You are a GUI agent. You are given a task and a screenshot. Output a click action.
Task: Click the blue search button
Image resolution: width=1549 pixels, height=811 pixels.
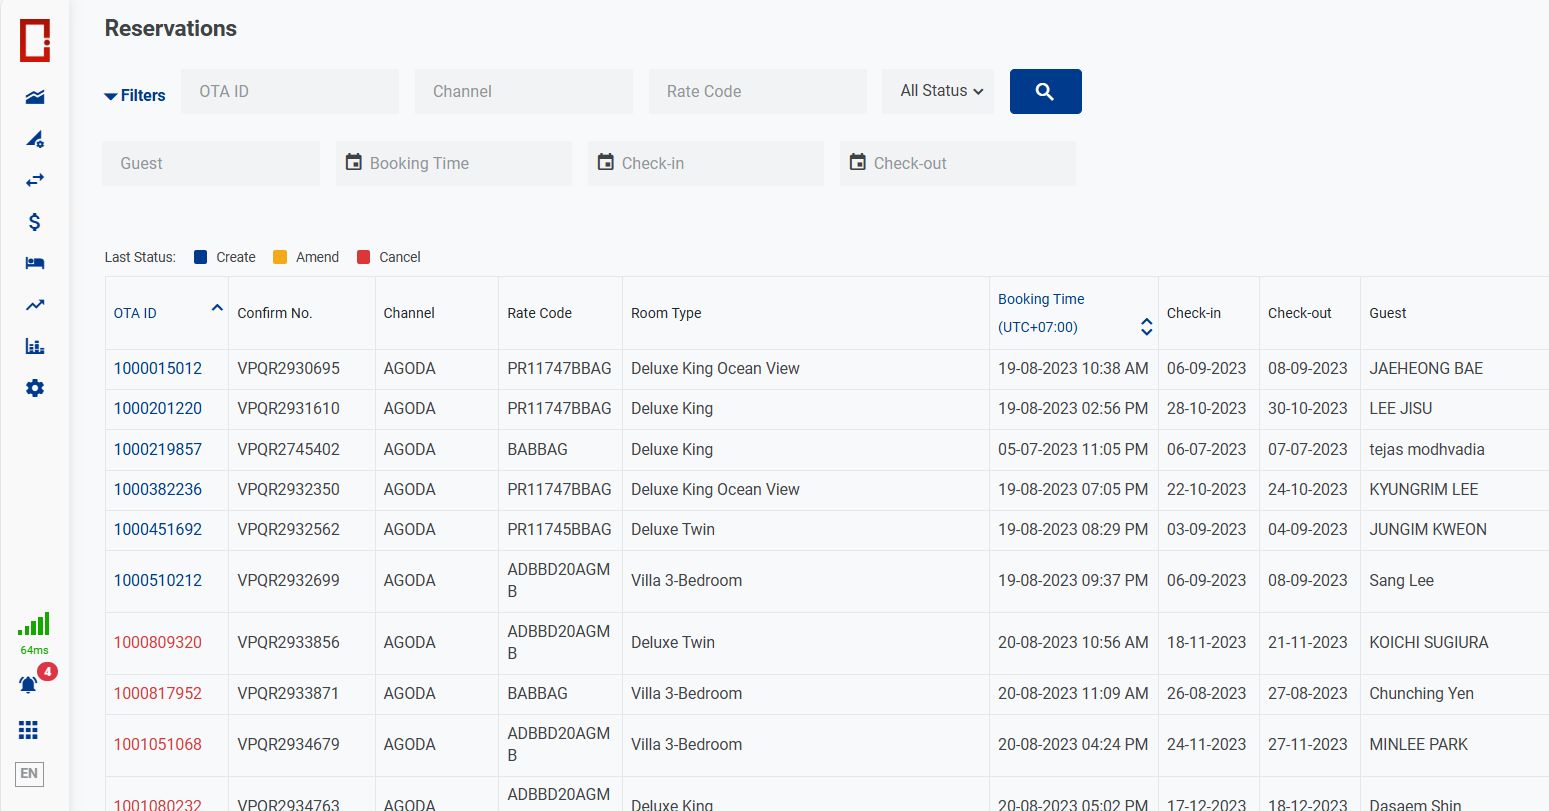[1045, 92]
